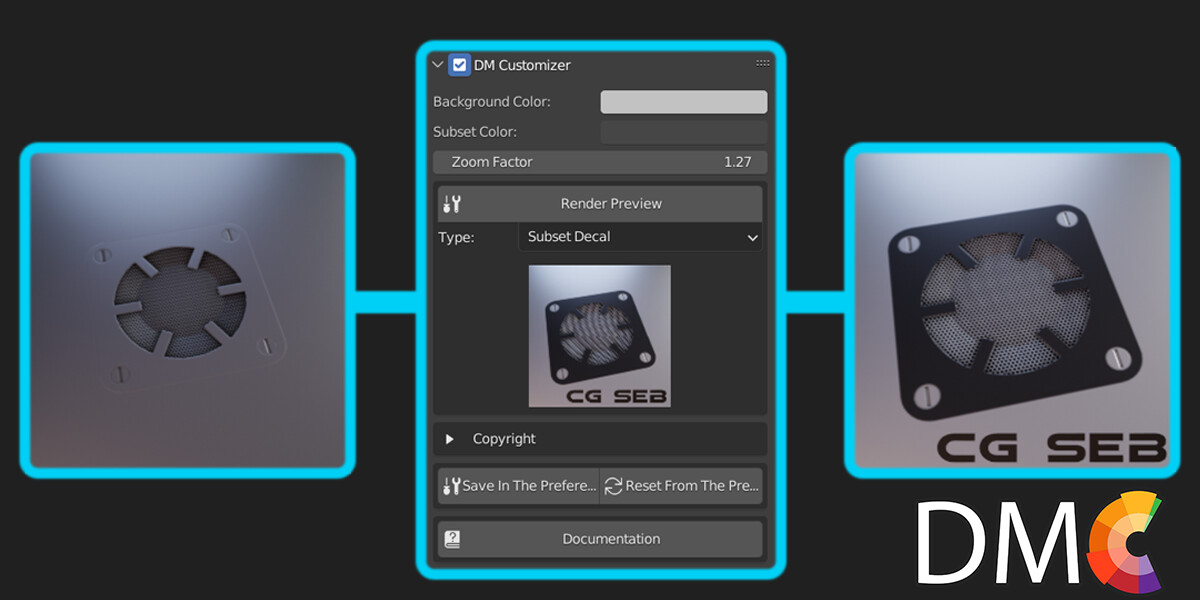
Task: Click the DM Customizer panel title
Action: point(522,64)
